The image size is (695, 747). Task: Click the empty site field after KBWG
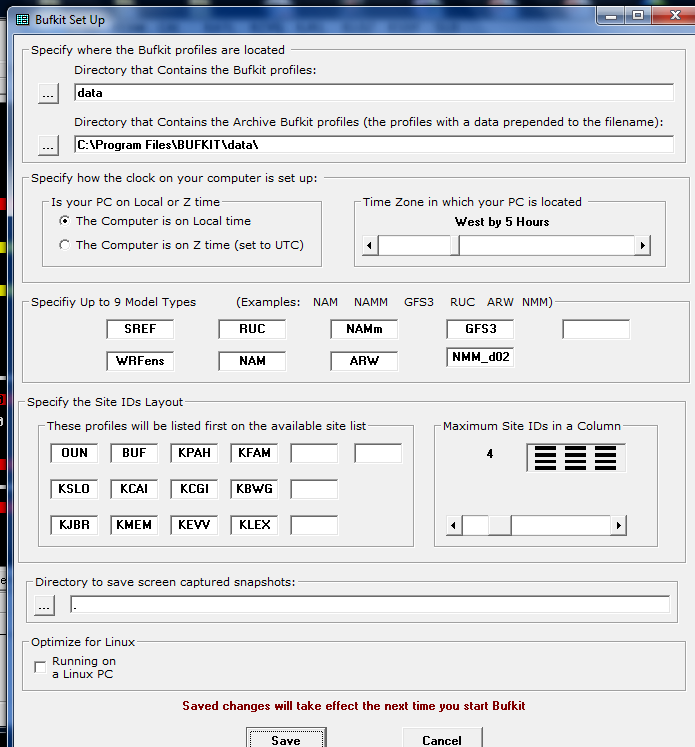(x=314, y=489)
